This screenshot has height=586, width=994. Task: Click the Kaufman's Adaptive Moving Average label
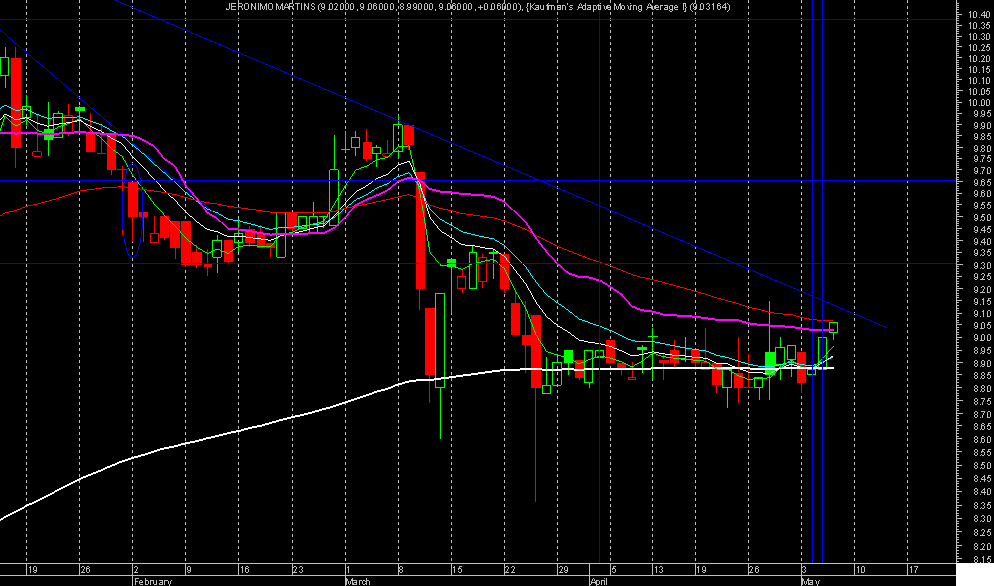608,6
